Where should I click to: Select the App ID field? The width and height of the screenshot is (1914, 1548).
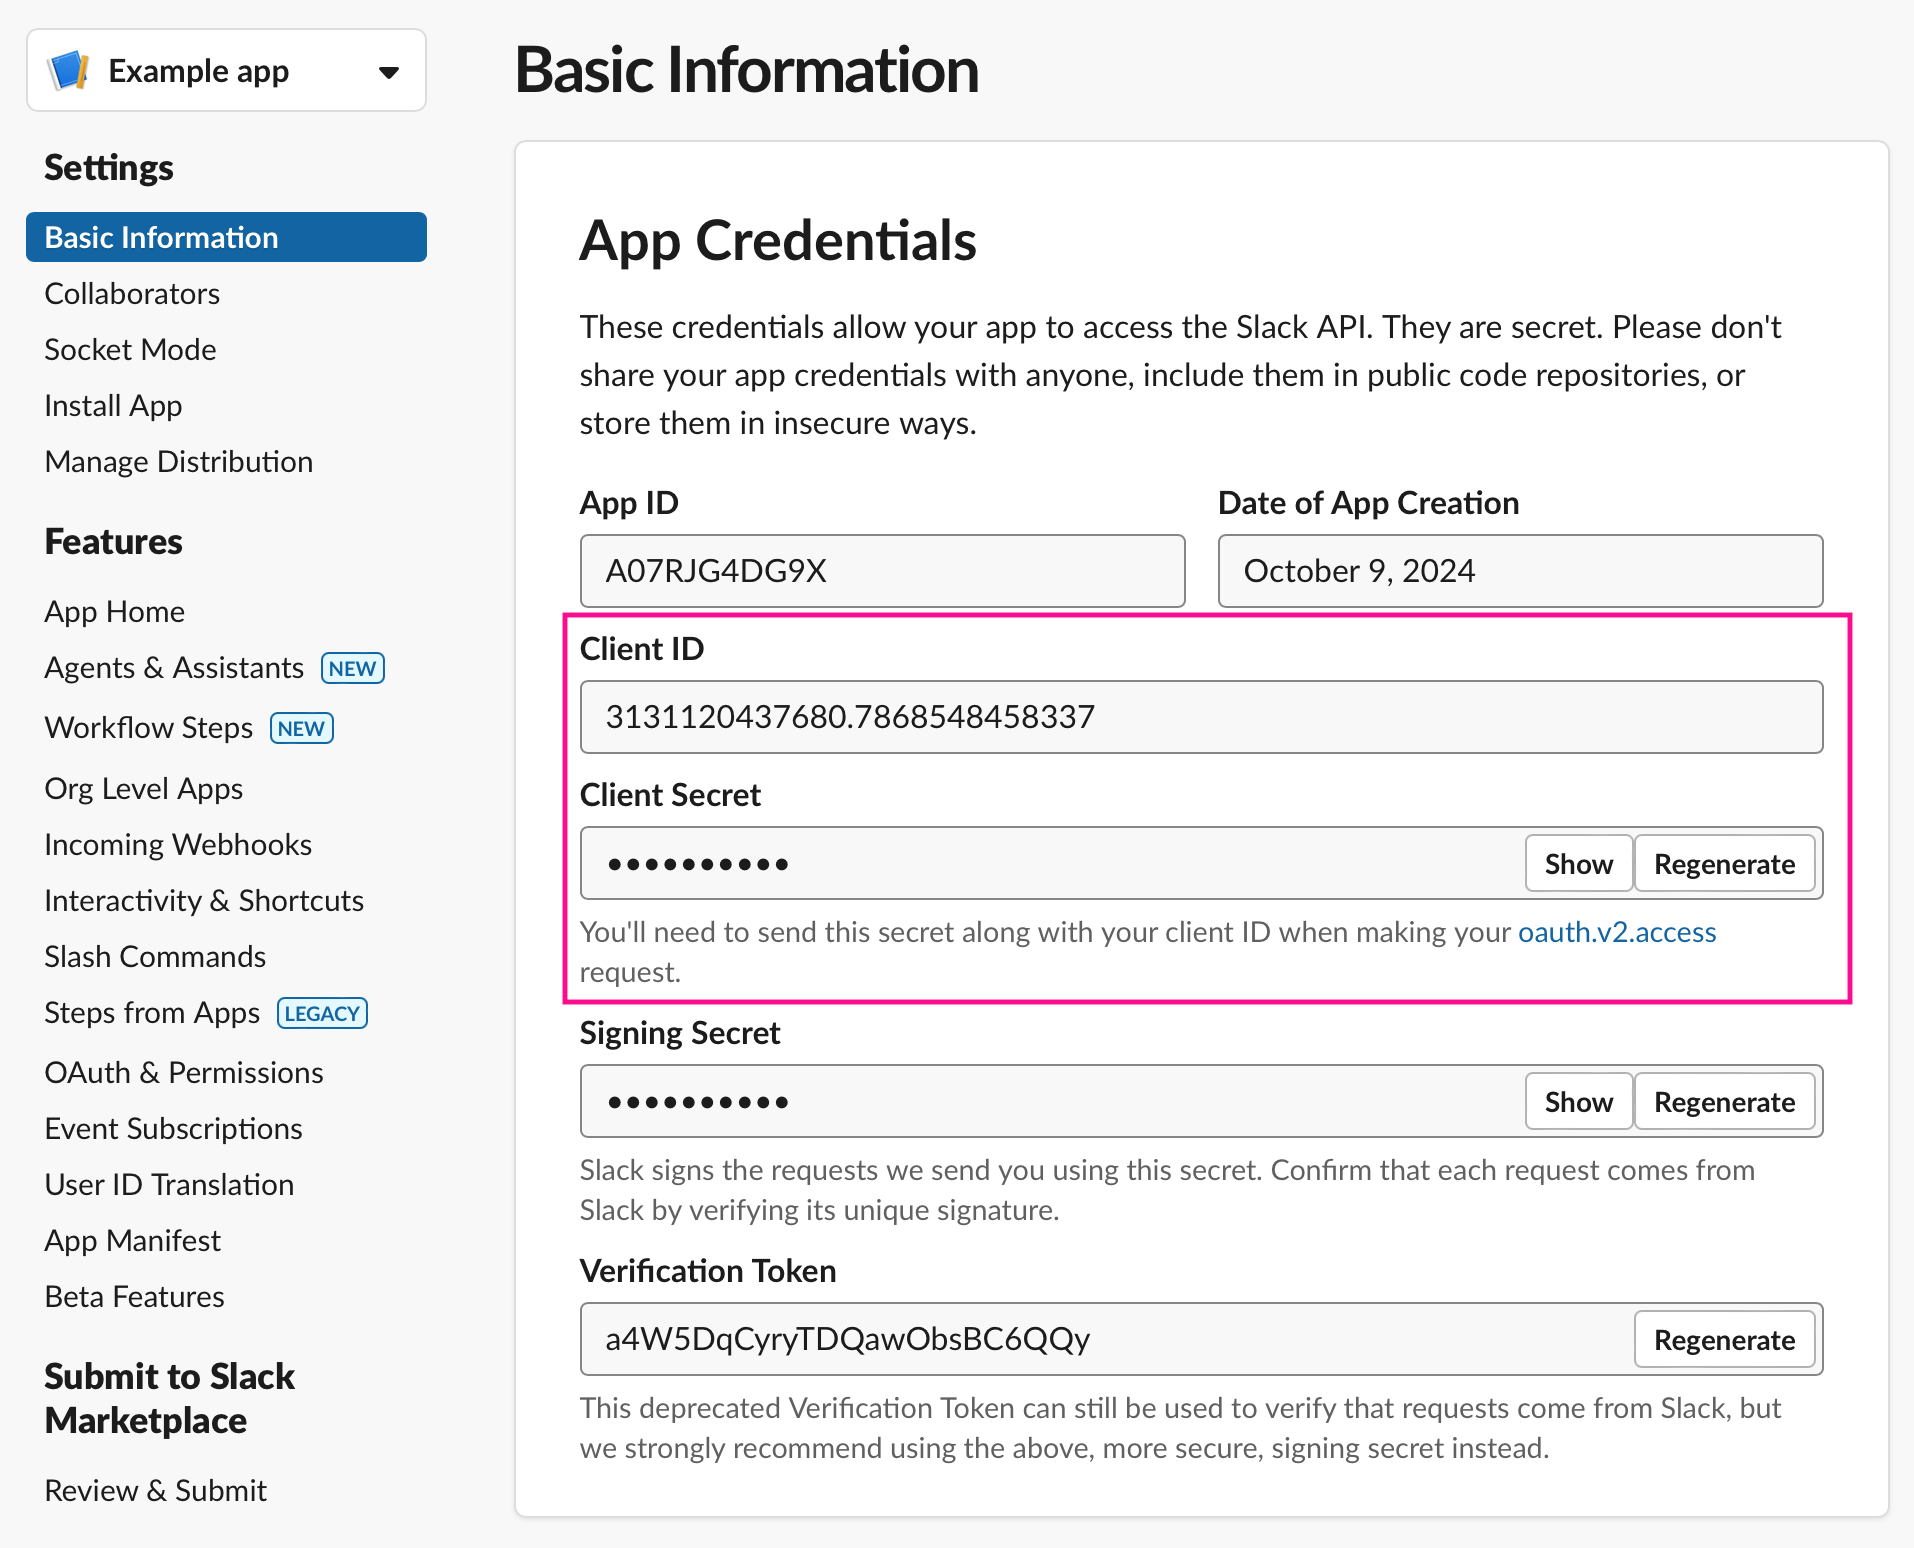pyautogui.click(x=882, y=571)
